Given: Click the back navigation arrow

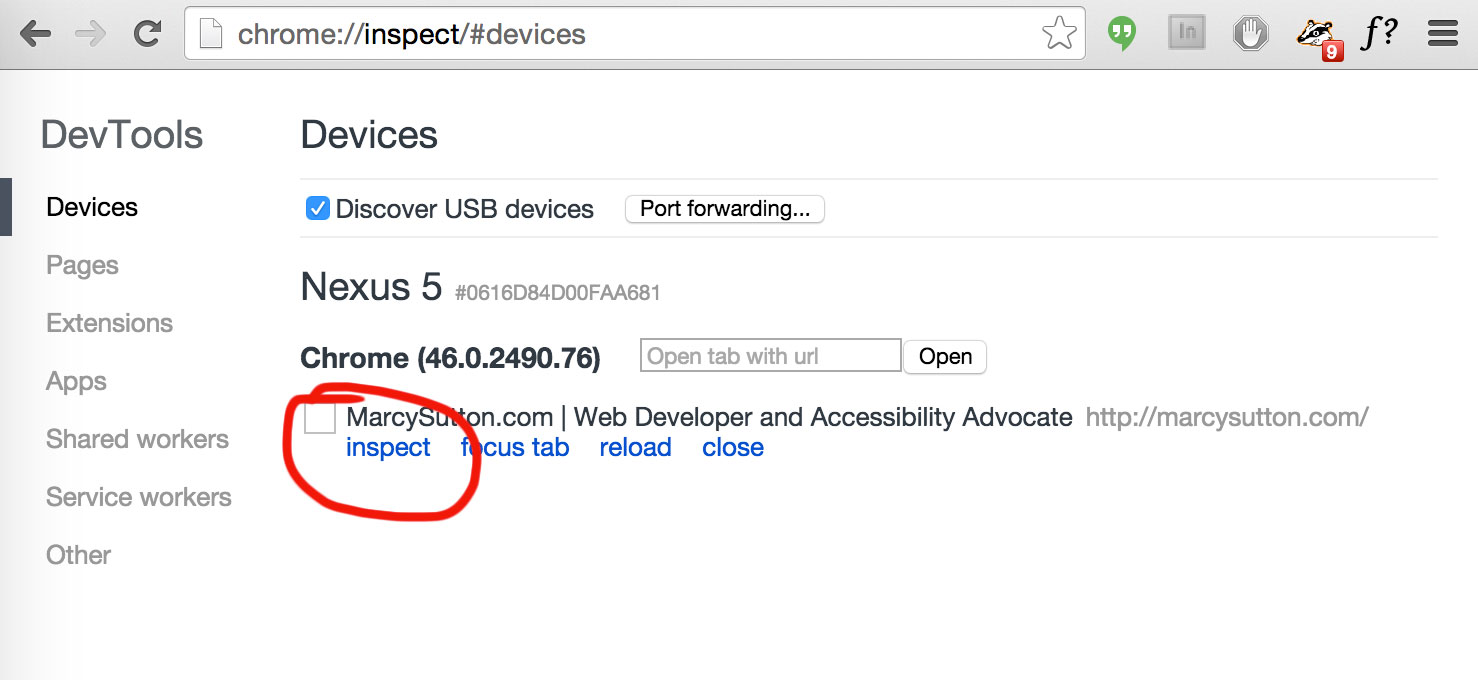Looking at the screenshot, I should pyautogui.click(x=36, y=32).
